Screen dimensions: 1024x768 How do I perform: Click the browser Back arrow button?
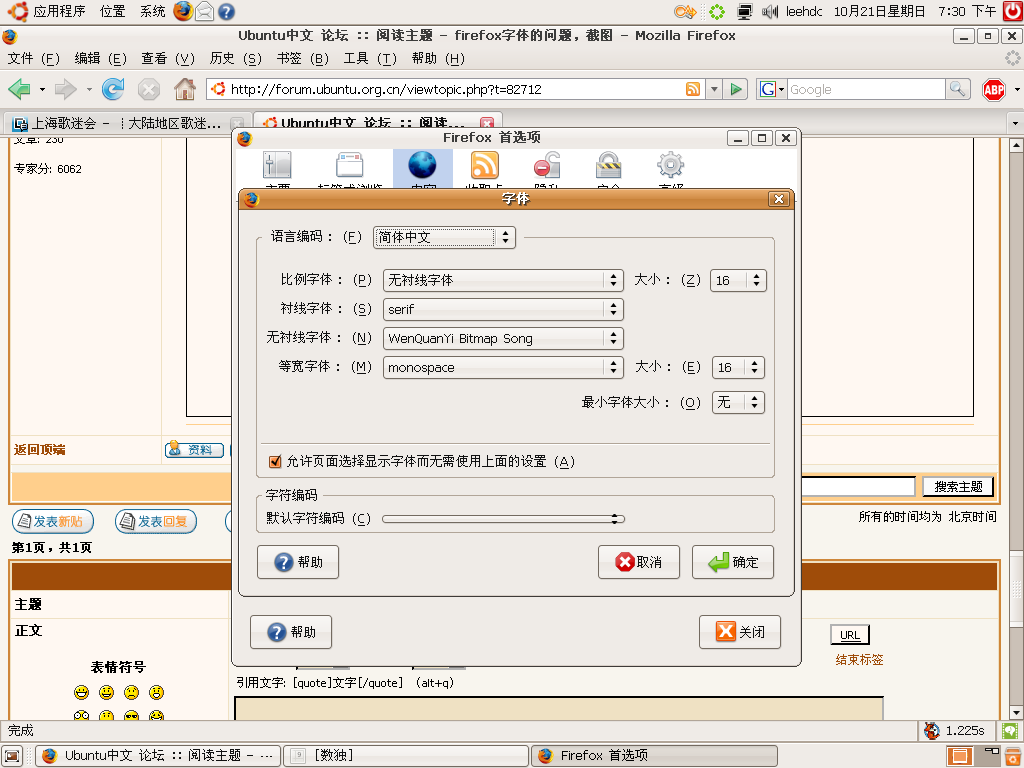pyautogui.click(x=19, y=89)
